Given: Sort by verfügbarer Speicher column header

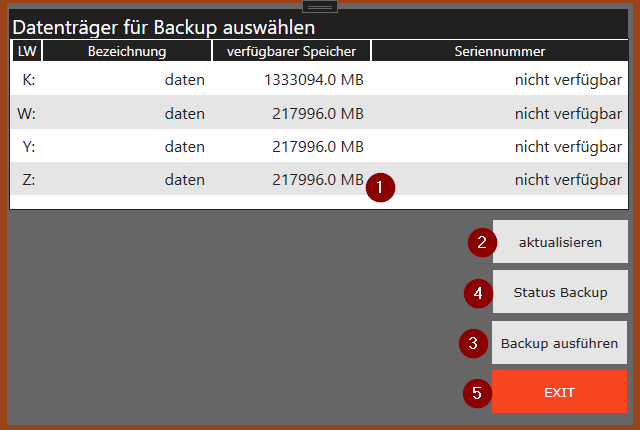Looking at the screenshot, I should [x=291, y=51].
